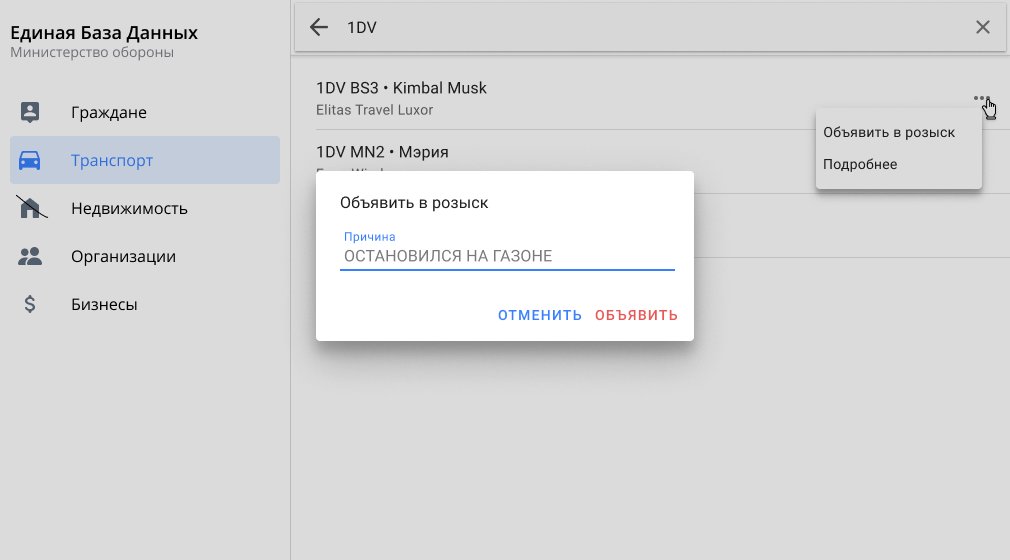Confirm with the ОБЪЯВИТЬ button
Image resolution: width=1010 pixels, height=560 pixels.
coord(636,315)
